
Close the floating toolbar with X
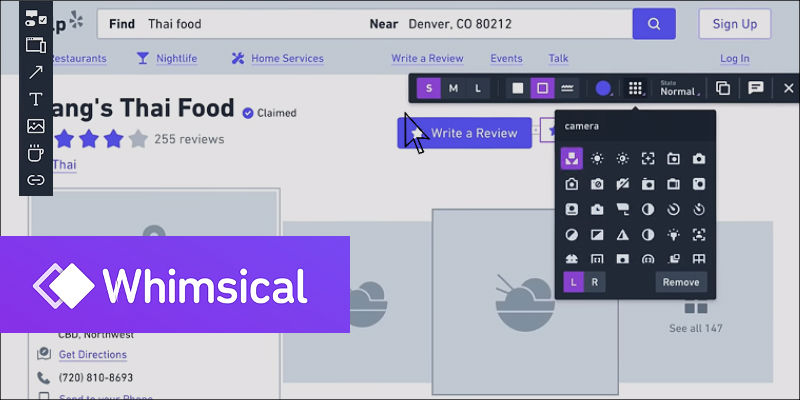788,88
